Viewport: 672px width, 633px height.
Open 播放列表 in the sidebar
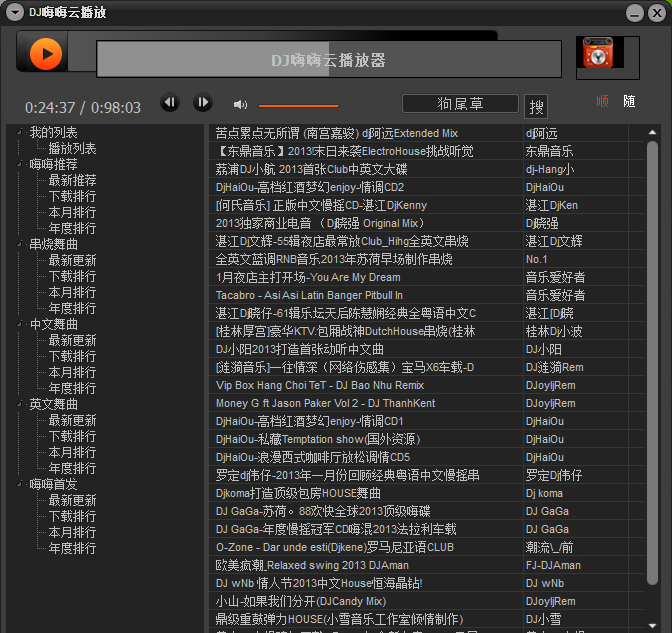point(72,148)
